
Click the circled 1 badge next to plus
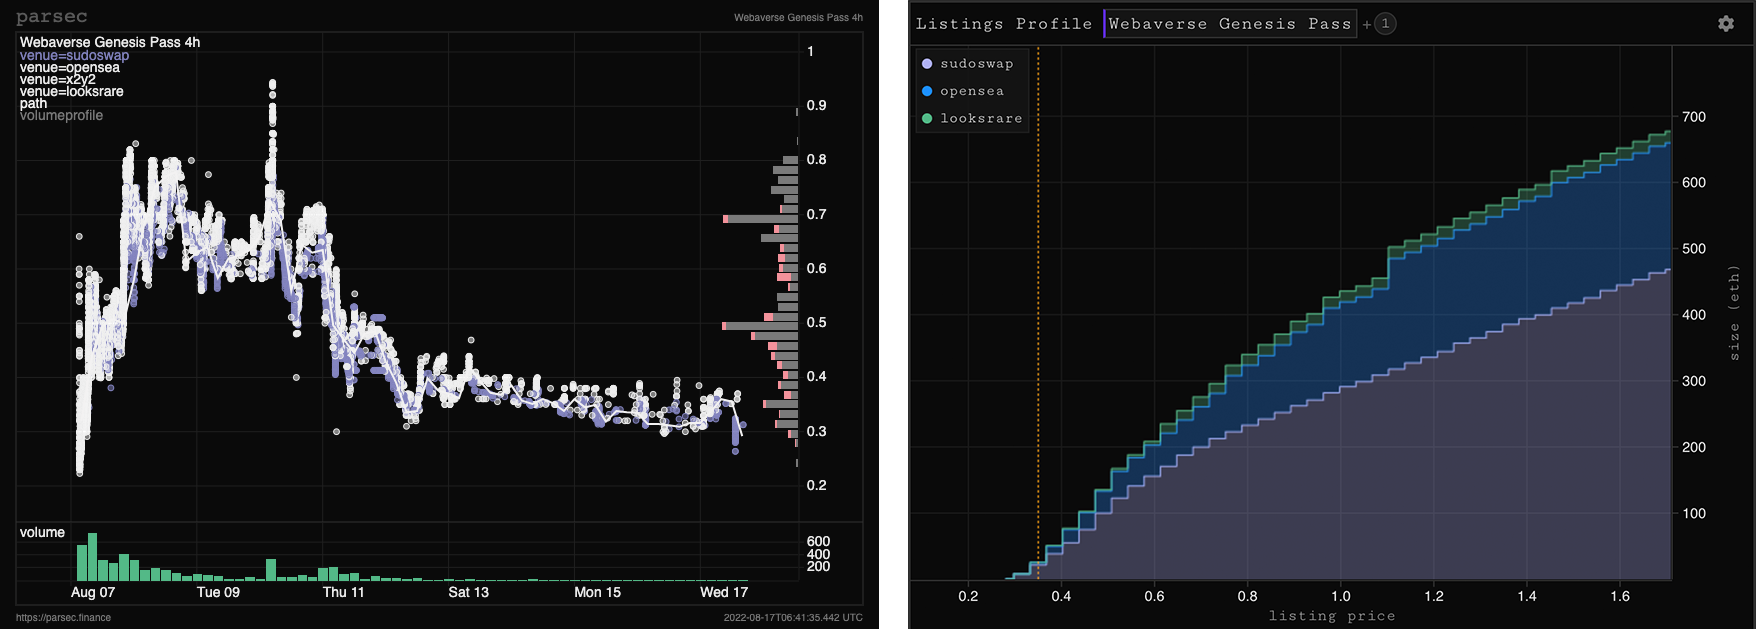pos(1385,23)
